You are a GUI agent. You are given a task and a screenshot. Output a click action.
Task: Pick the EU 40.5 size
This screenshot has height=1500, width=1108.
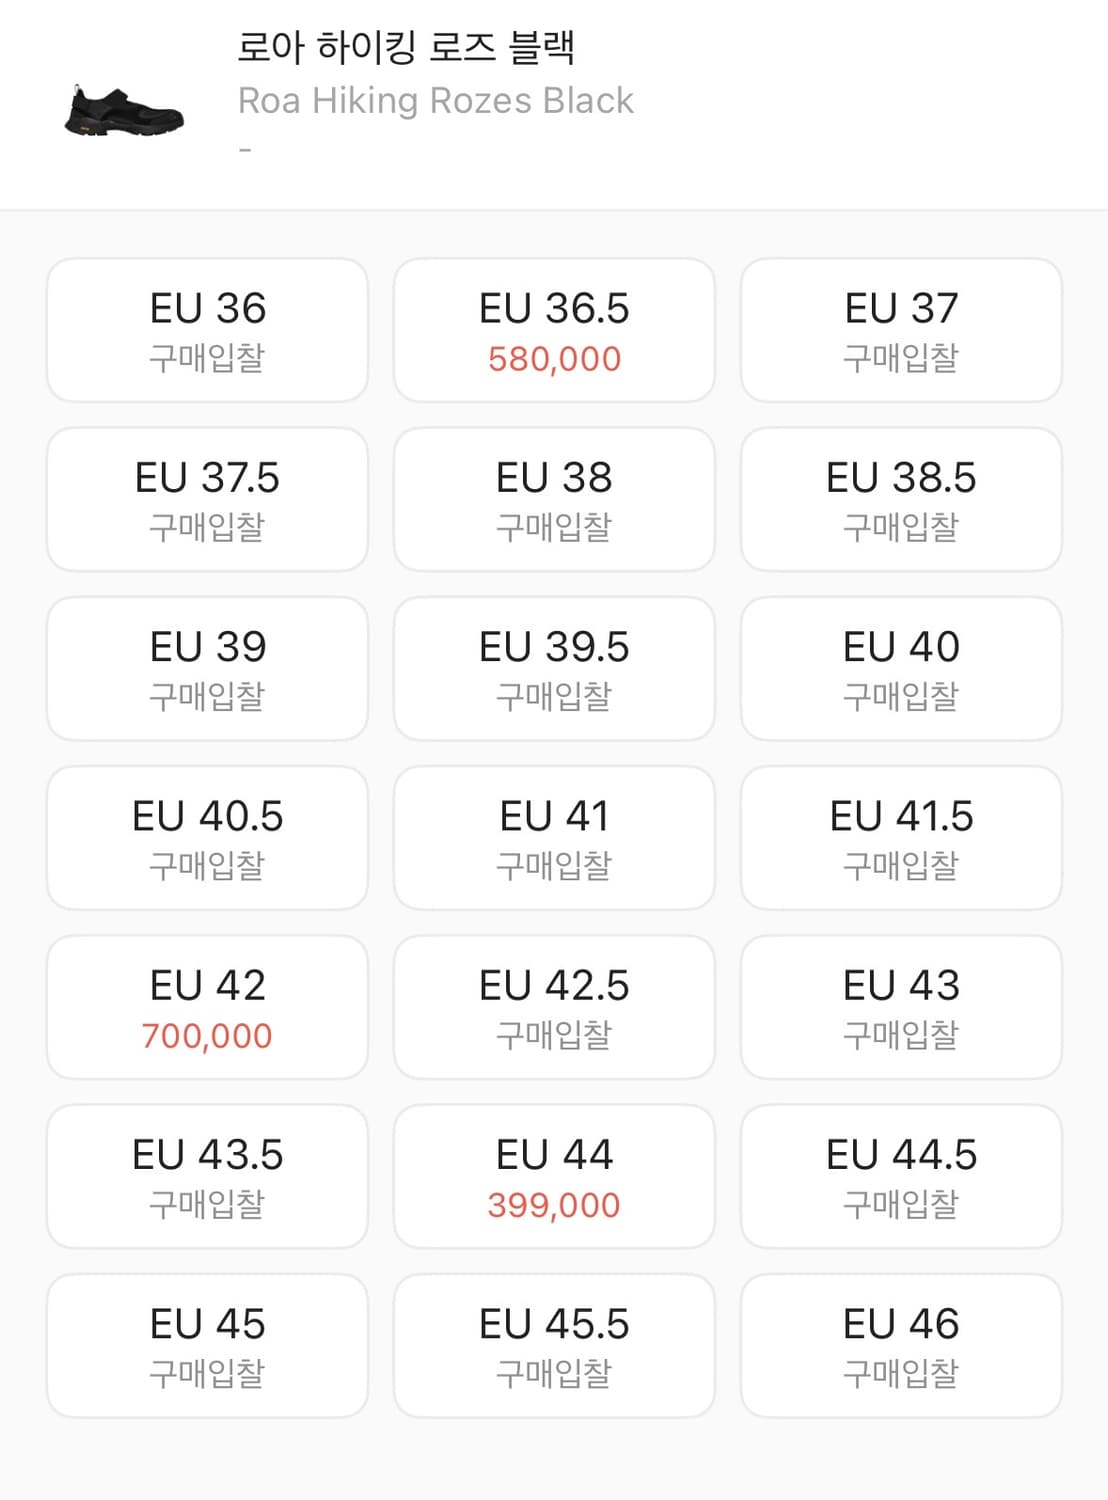(207, 838)
